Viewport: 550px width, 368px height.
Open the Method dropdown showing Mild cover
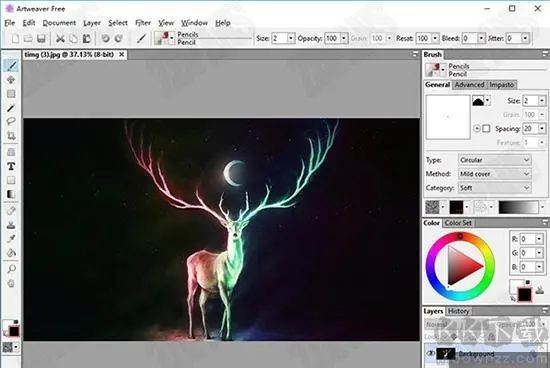tap(495, 174)
